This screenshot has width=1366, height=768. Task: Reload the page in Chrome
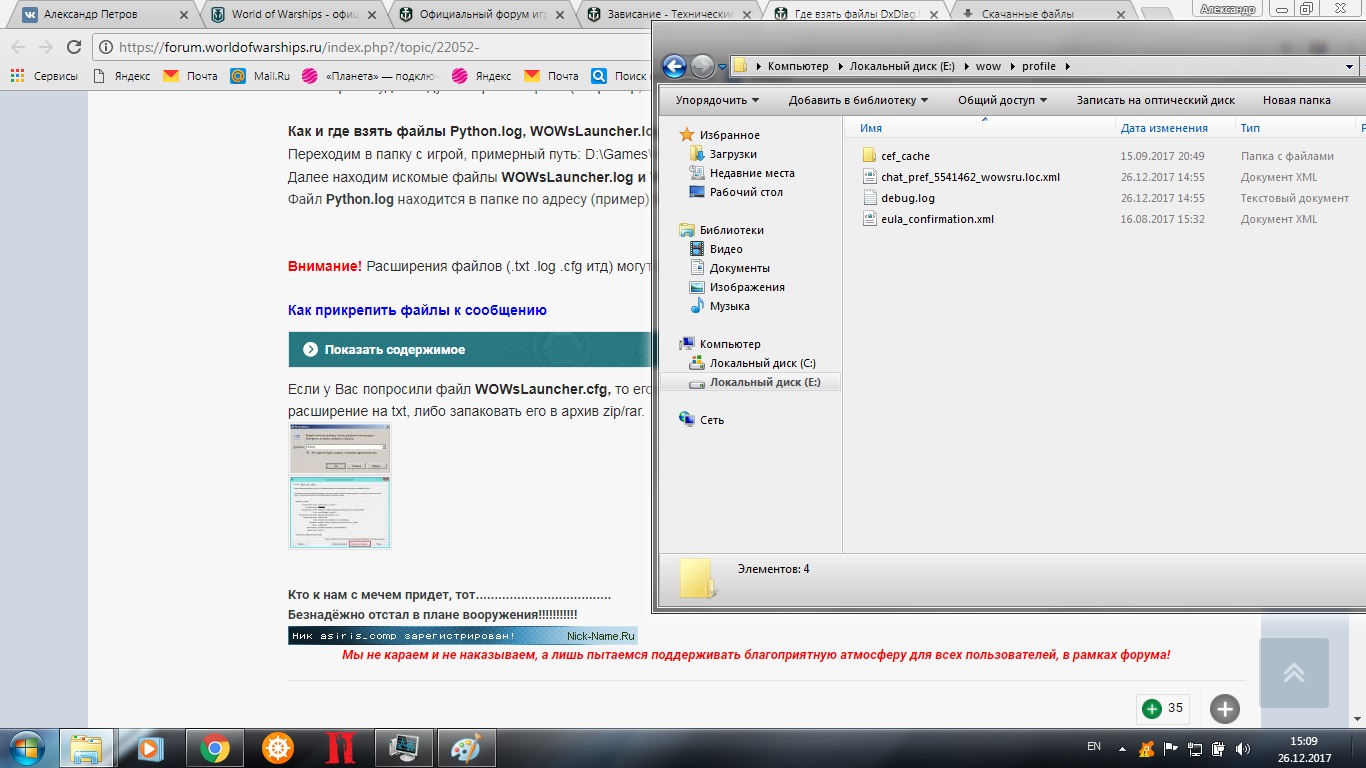point(73,47)
